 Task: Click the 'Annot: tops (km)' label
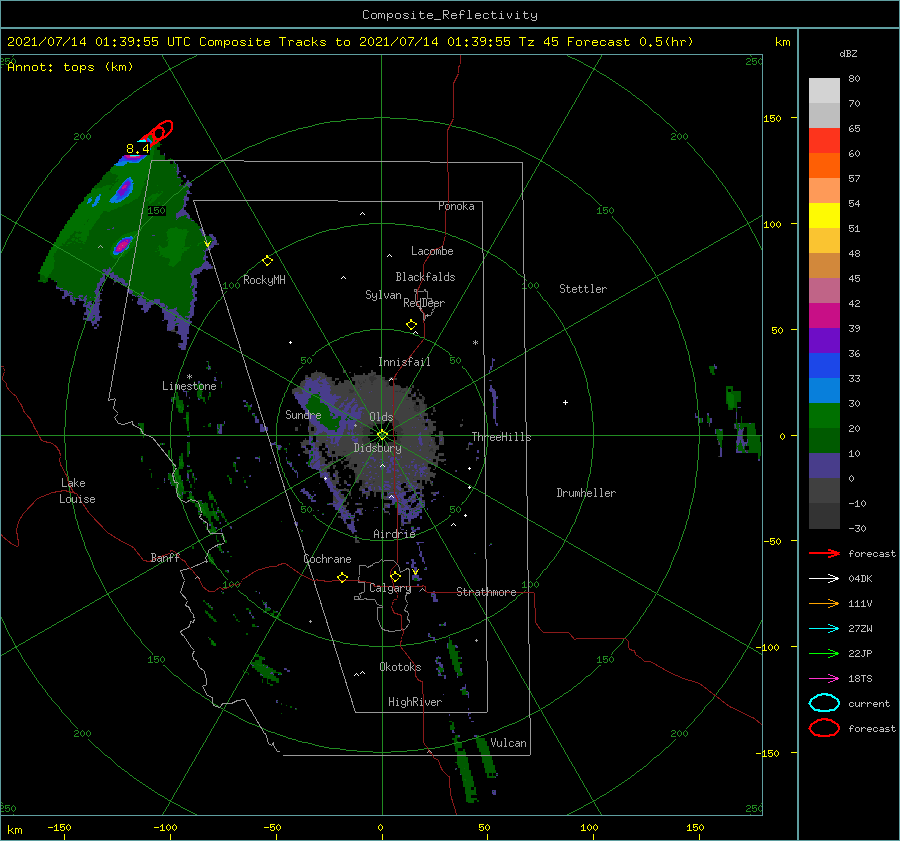(x=70, y=67)
